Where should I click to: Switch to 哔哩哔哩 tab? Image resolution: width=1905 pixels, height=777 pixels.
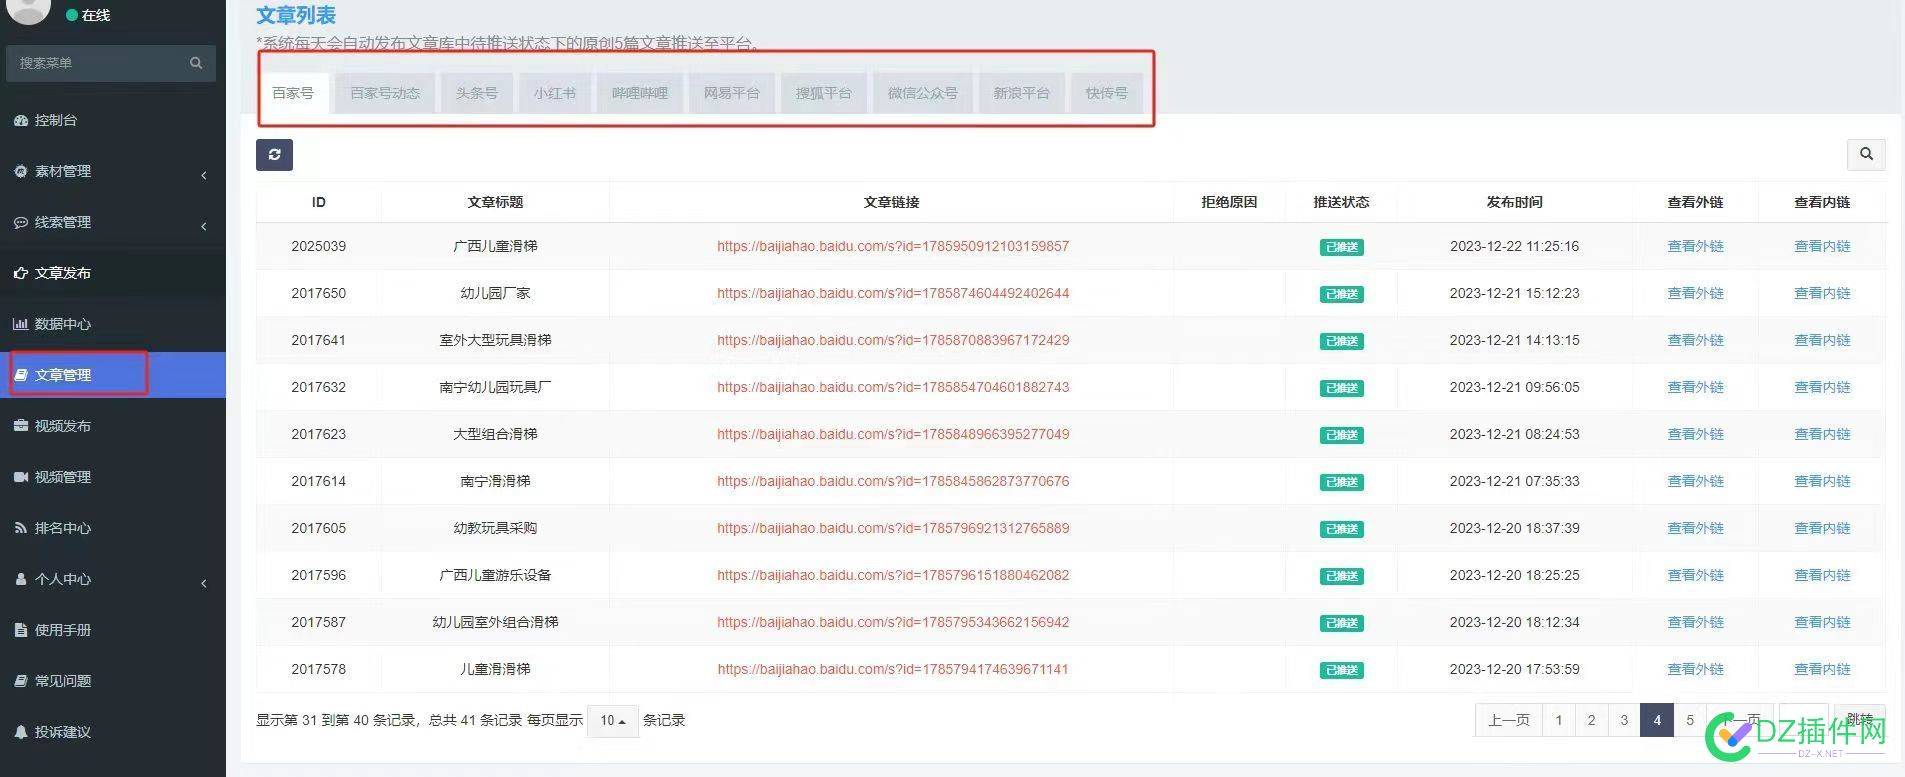639,93
